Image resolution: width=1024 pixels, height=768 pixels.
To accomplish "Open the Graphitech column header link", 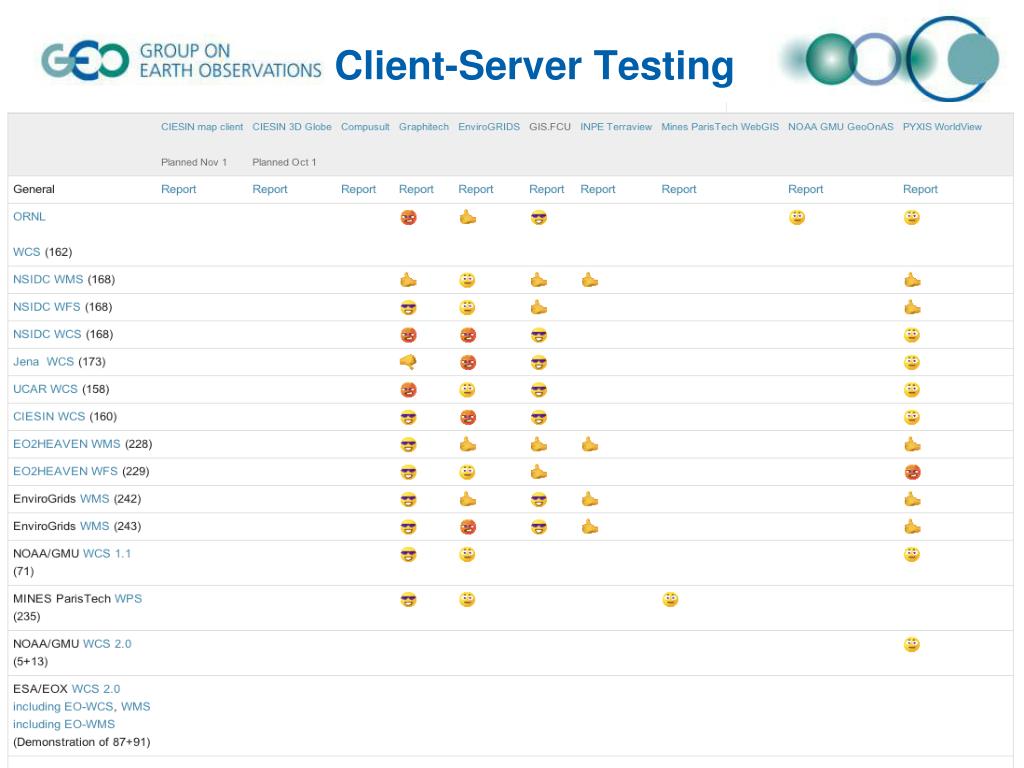I will [424, 127].
